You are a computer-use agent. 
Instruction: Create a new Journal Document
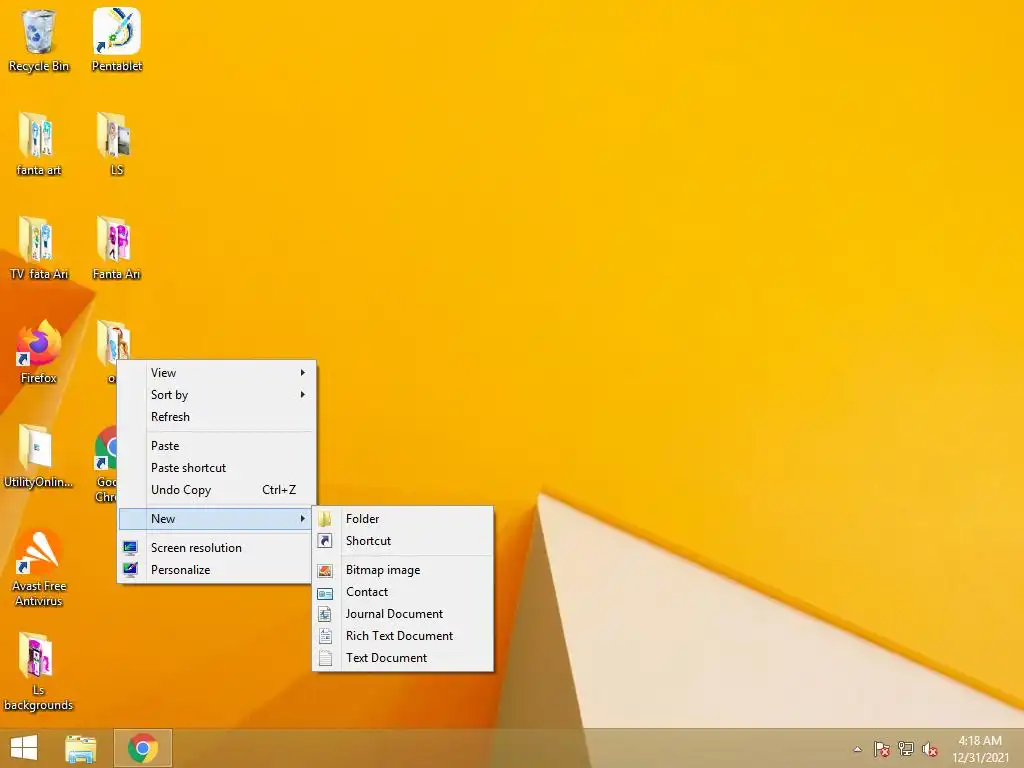coord(403,614)
